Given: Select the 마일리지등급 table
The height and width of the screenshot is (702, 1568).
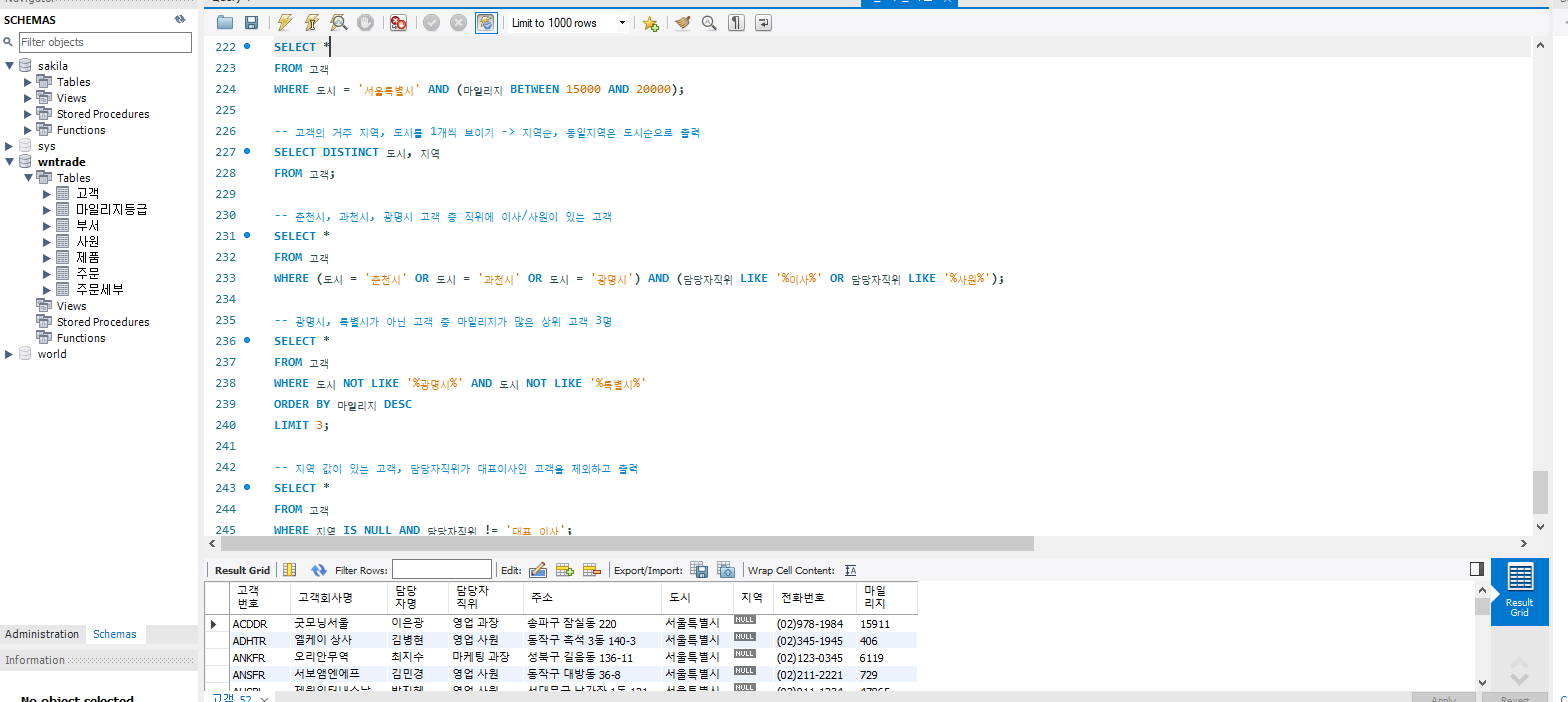Looking at the screenshot, I should pyautogui.click(x=112, y=210).
